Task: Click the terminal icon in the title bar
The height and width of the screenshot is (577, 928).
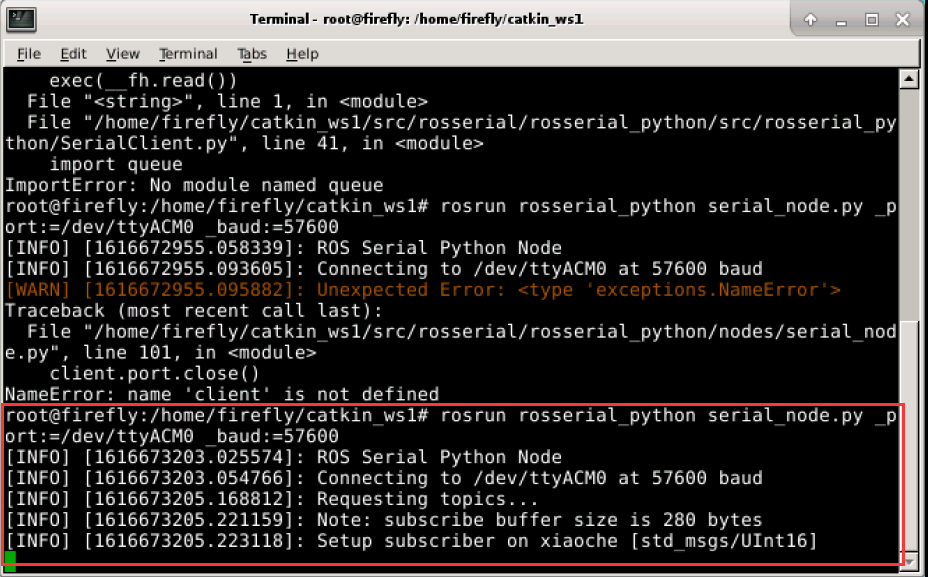Action: pyautogui.click(x=22, y=18)
